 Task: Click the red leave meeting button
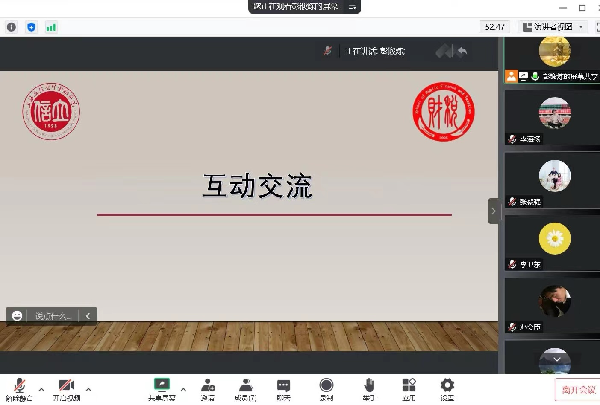(577, 390)
